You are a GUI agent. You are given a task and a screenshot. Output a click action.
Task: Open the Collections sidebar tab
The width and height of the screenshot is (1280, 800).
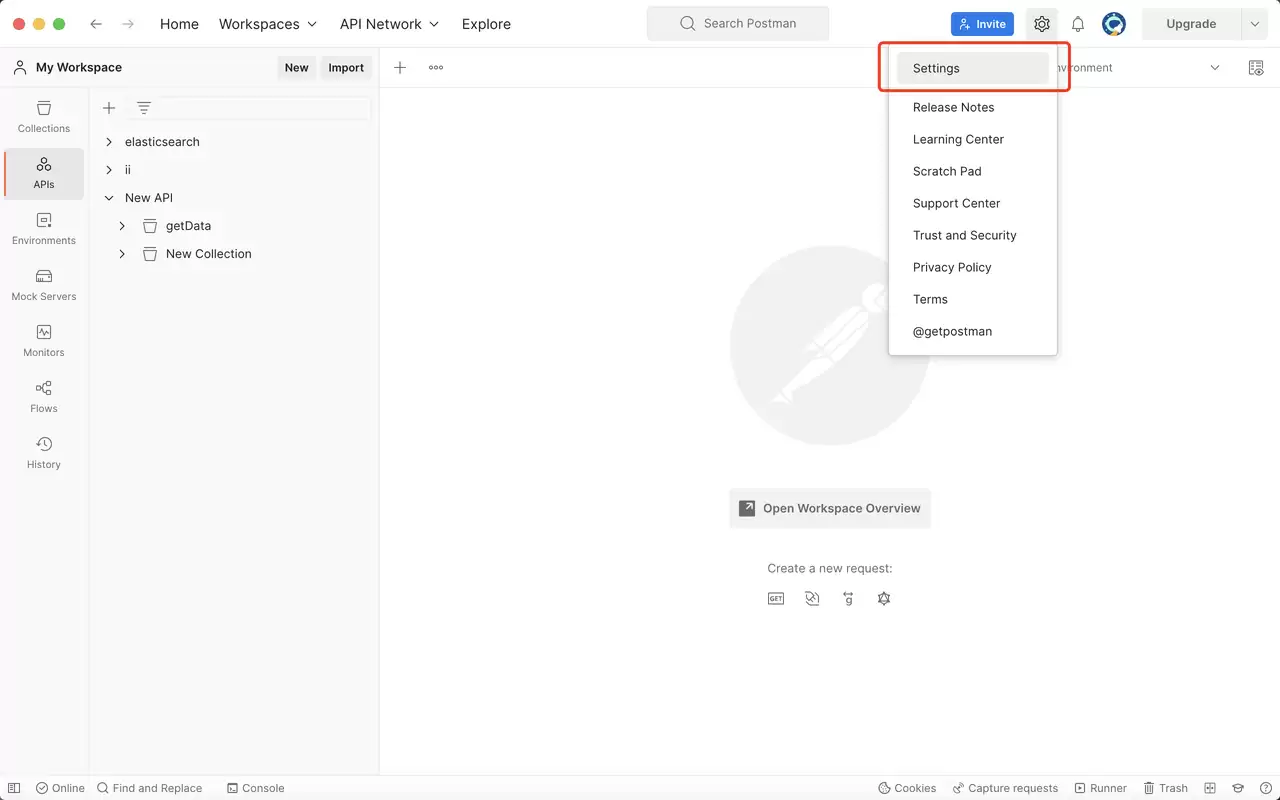[44, 116]
